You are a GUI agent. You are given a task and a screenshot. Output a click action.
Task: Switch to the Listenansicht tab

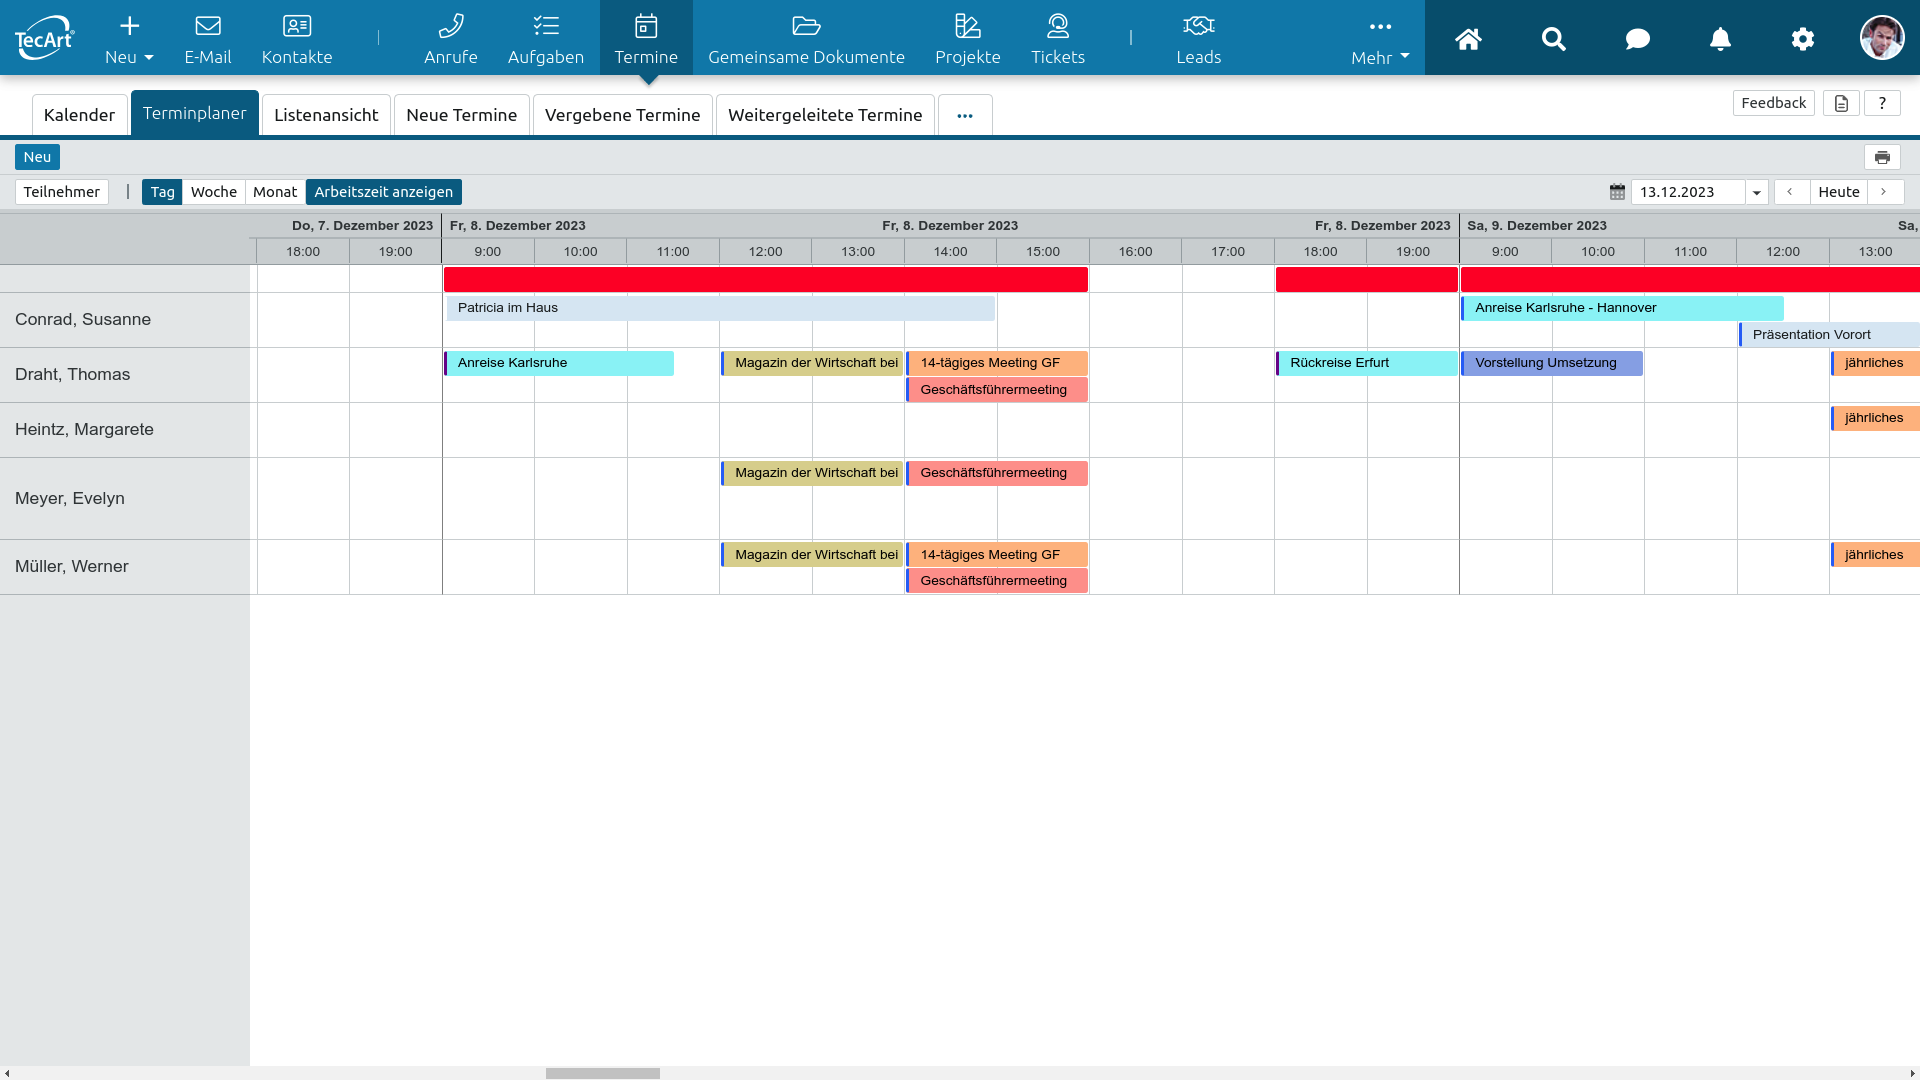tap(326, 115)
